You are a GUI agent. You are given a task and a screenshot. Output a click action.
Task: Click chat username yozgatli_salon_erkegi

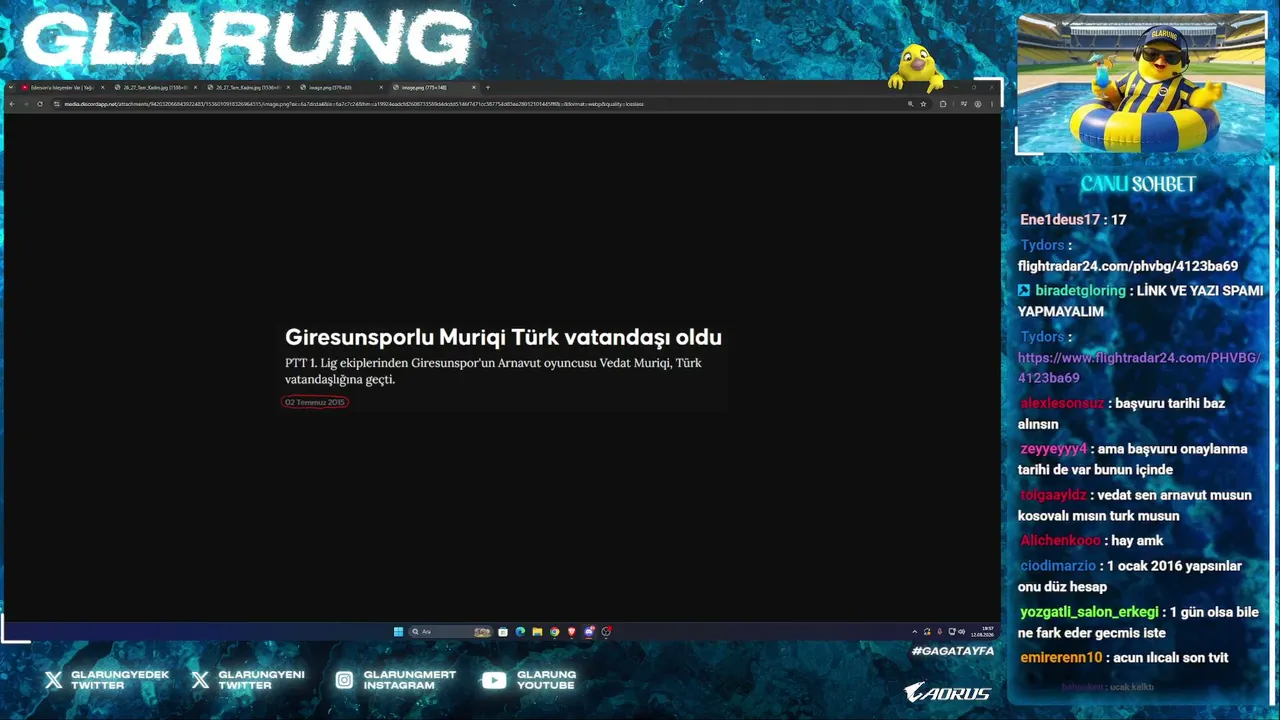click(1089, 612)
